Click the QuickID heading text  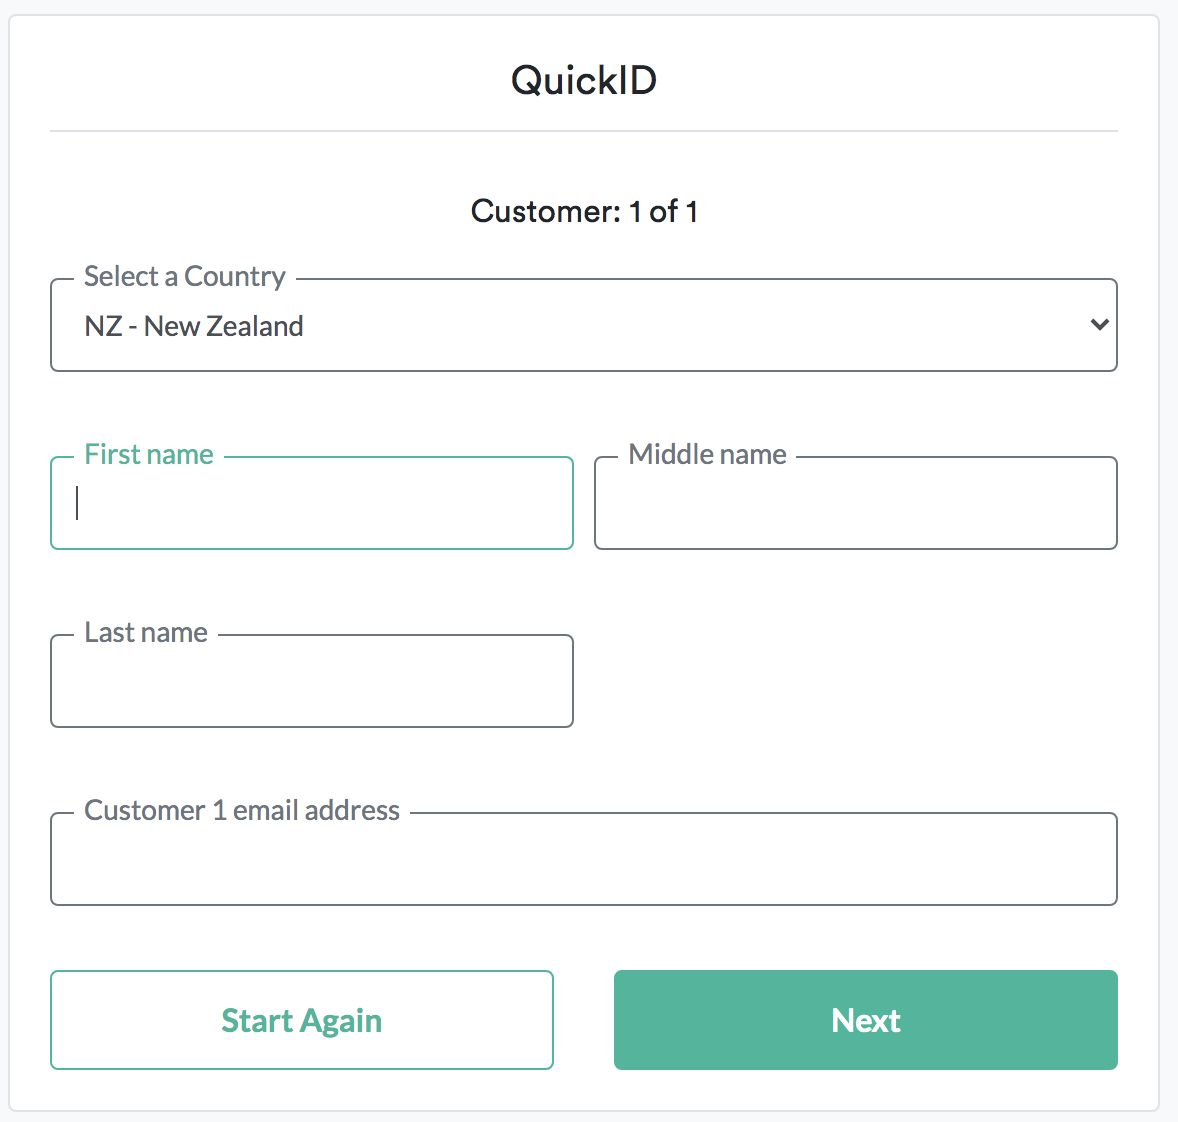tap(584, 80)
